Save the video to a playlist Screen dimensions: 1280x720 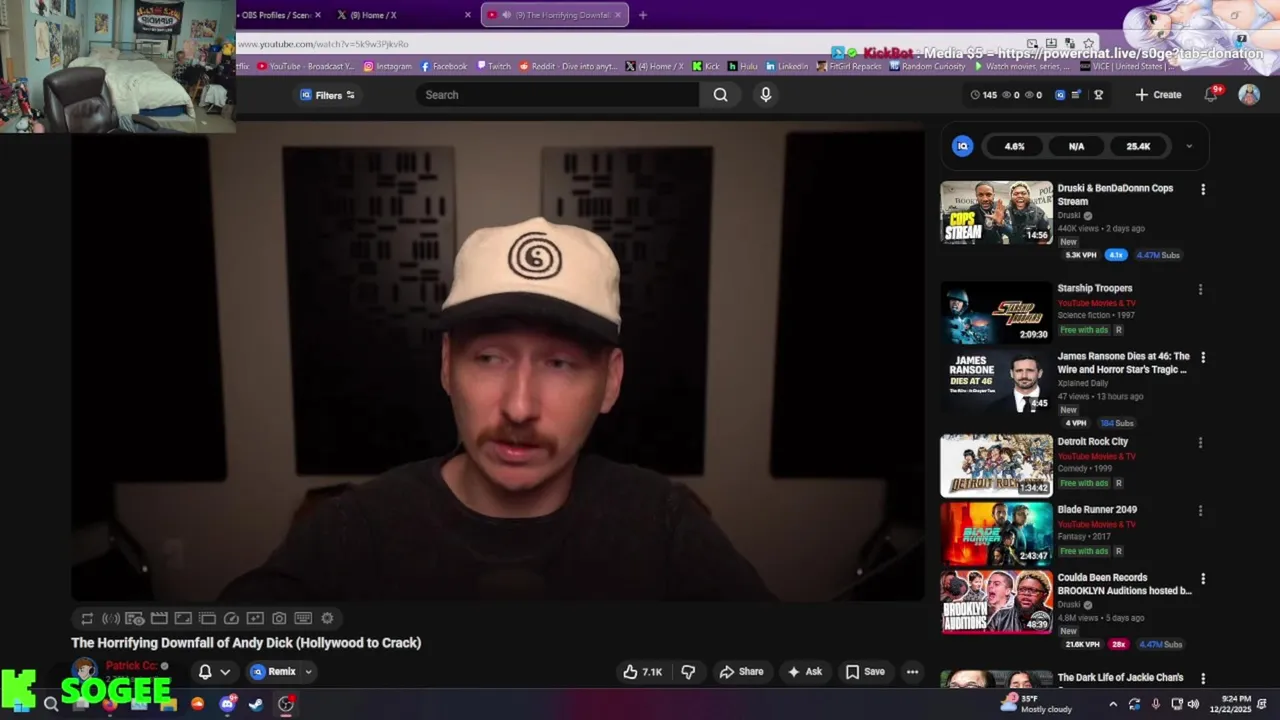[865, 672]
